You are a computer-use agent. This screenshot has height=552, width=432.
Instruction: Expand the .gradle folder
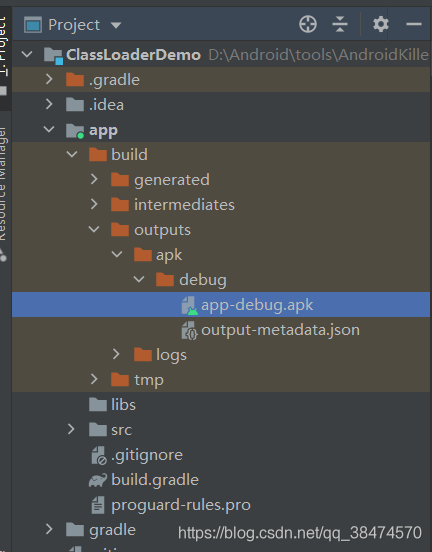pos(49,79)
